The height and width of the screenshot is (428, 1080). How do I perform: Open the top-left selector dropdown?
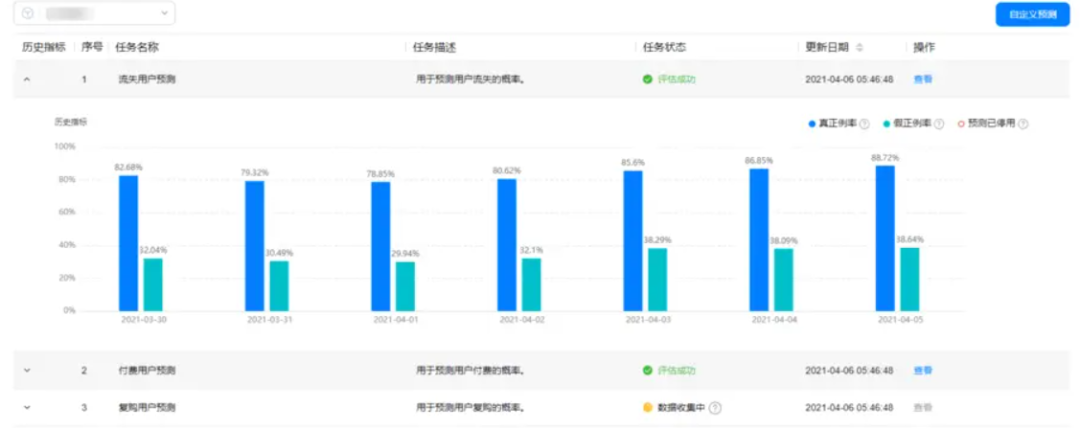pyautogui.click(x=95, y=14)
